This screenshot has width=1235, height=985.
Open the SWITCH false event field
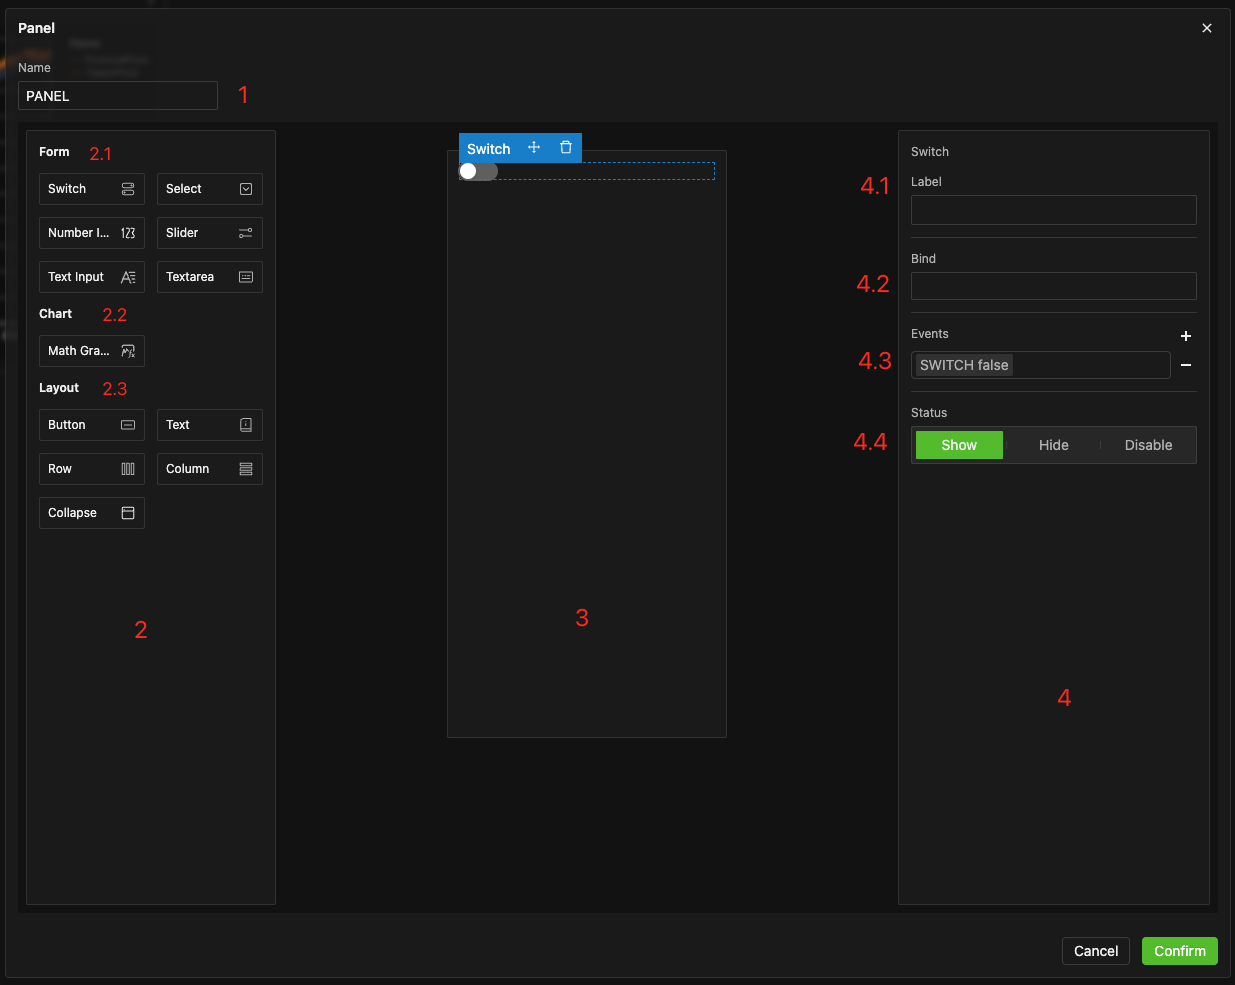1040,365
